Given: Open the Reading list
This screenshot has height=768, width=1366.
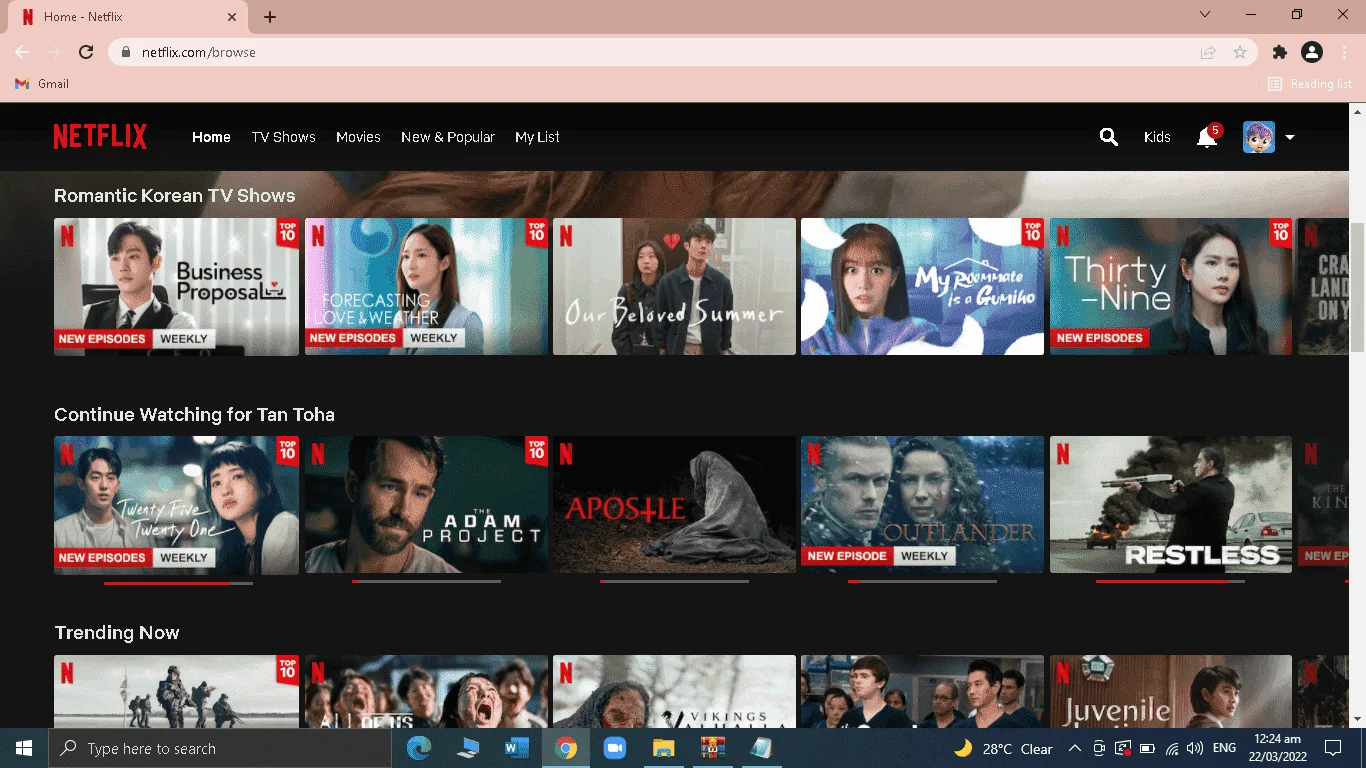Looking at the screenshot, I should point(1310,84).
